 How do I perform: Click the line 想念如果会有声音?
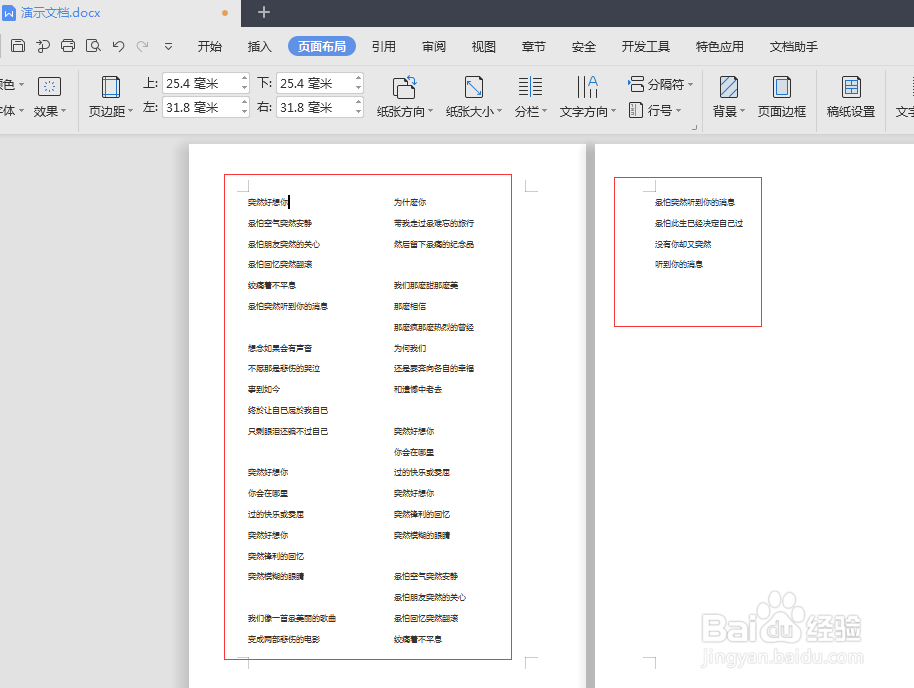[x=280, y=348]
